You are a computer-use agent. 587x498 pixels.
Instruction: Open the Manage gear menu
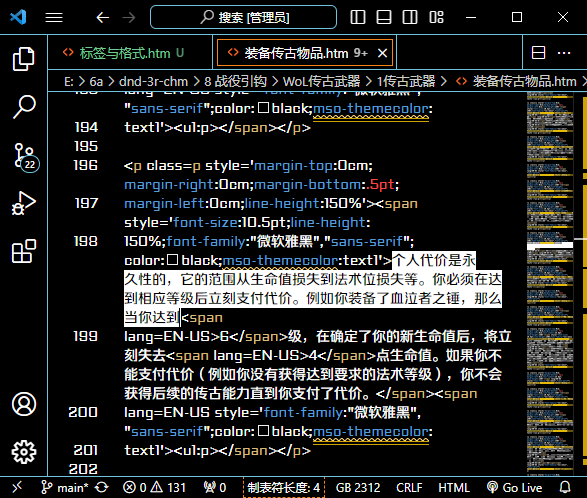(24, 452)
